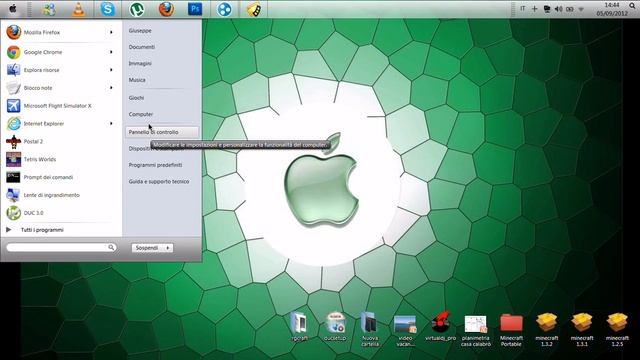
Task: Open the shutdown options arrow beside Sospendi
Action: click(x=168, y=248)
